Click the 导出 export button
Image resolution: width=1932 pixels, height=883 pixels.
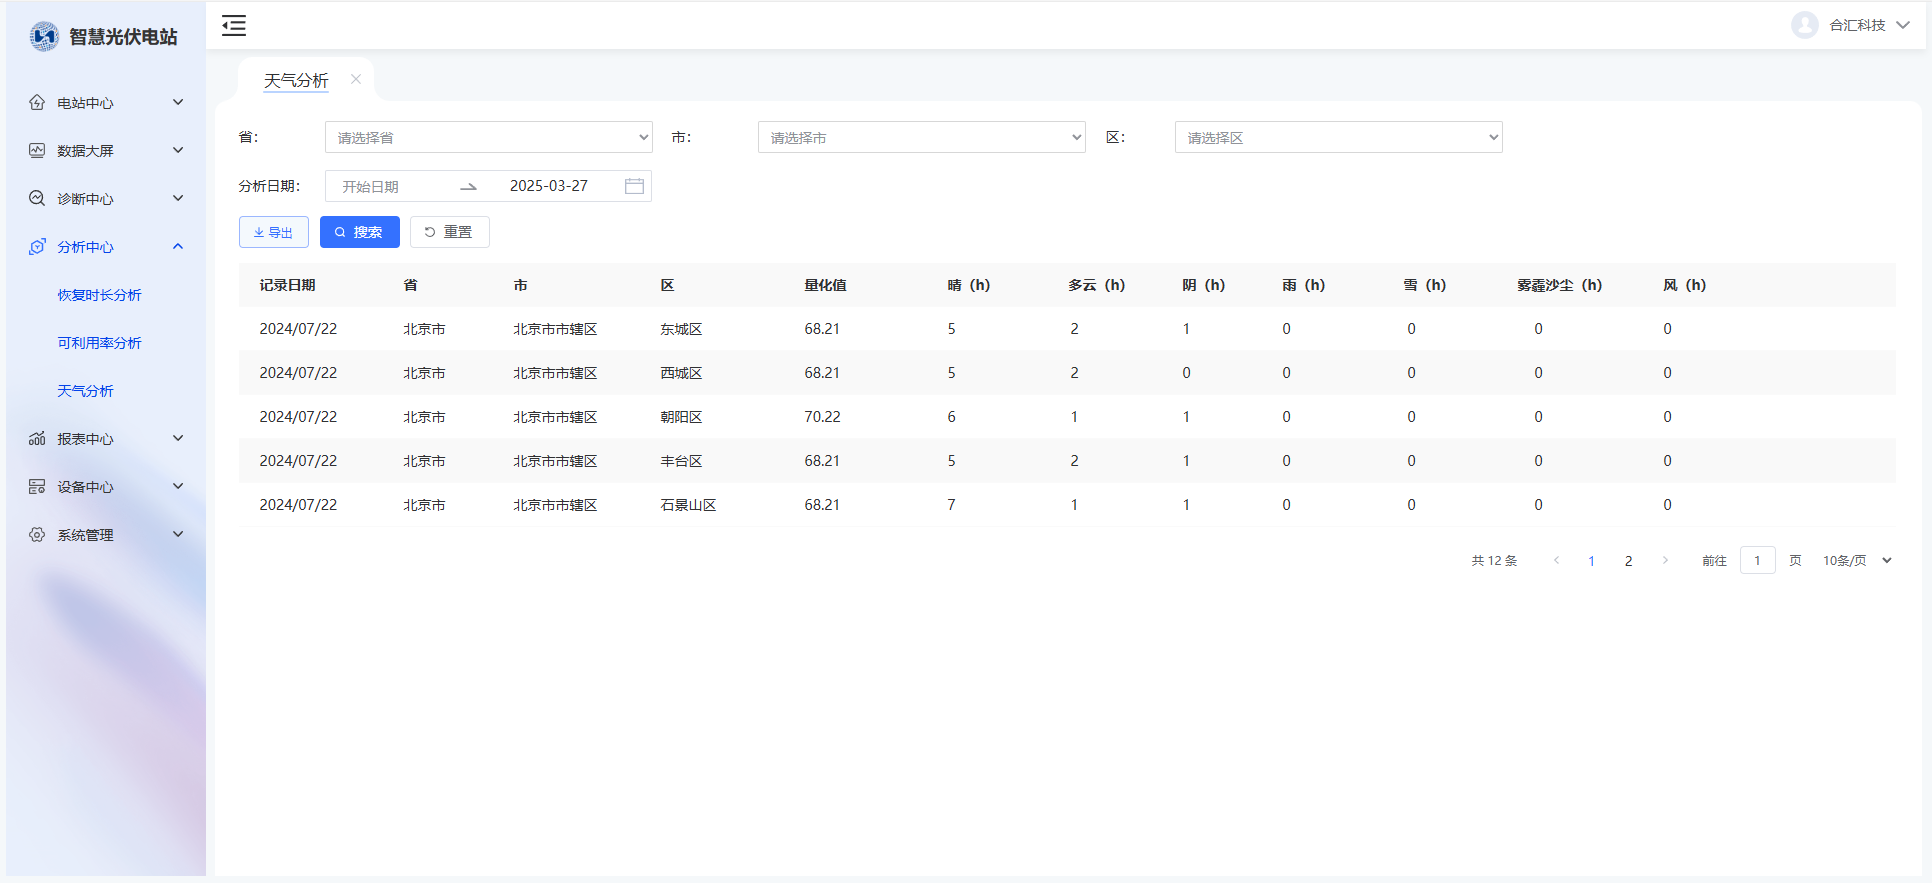pos(273,232)
